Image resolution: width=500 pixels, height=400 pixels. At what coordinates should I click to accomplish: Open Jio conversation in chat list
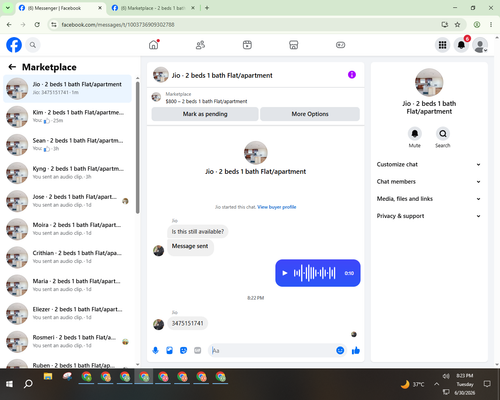point(67,89)
